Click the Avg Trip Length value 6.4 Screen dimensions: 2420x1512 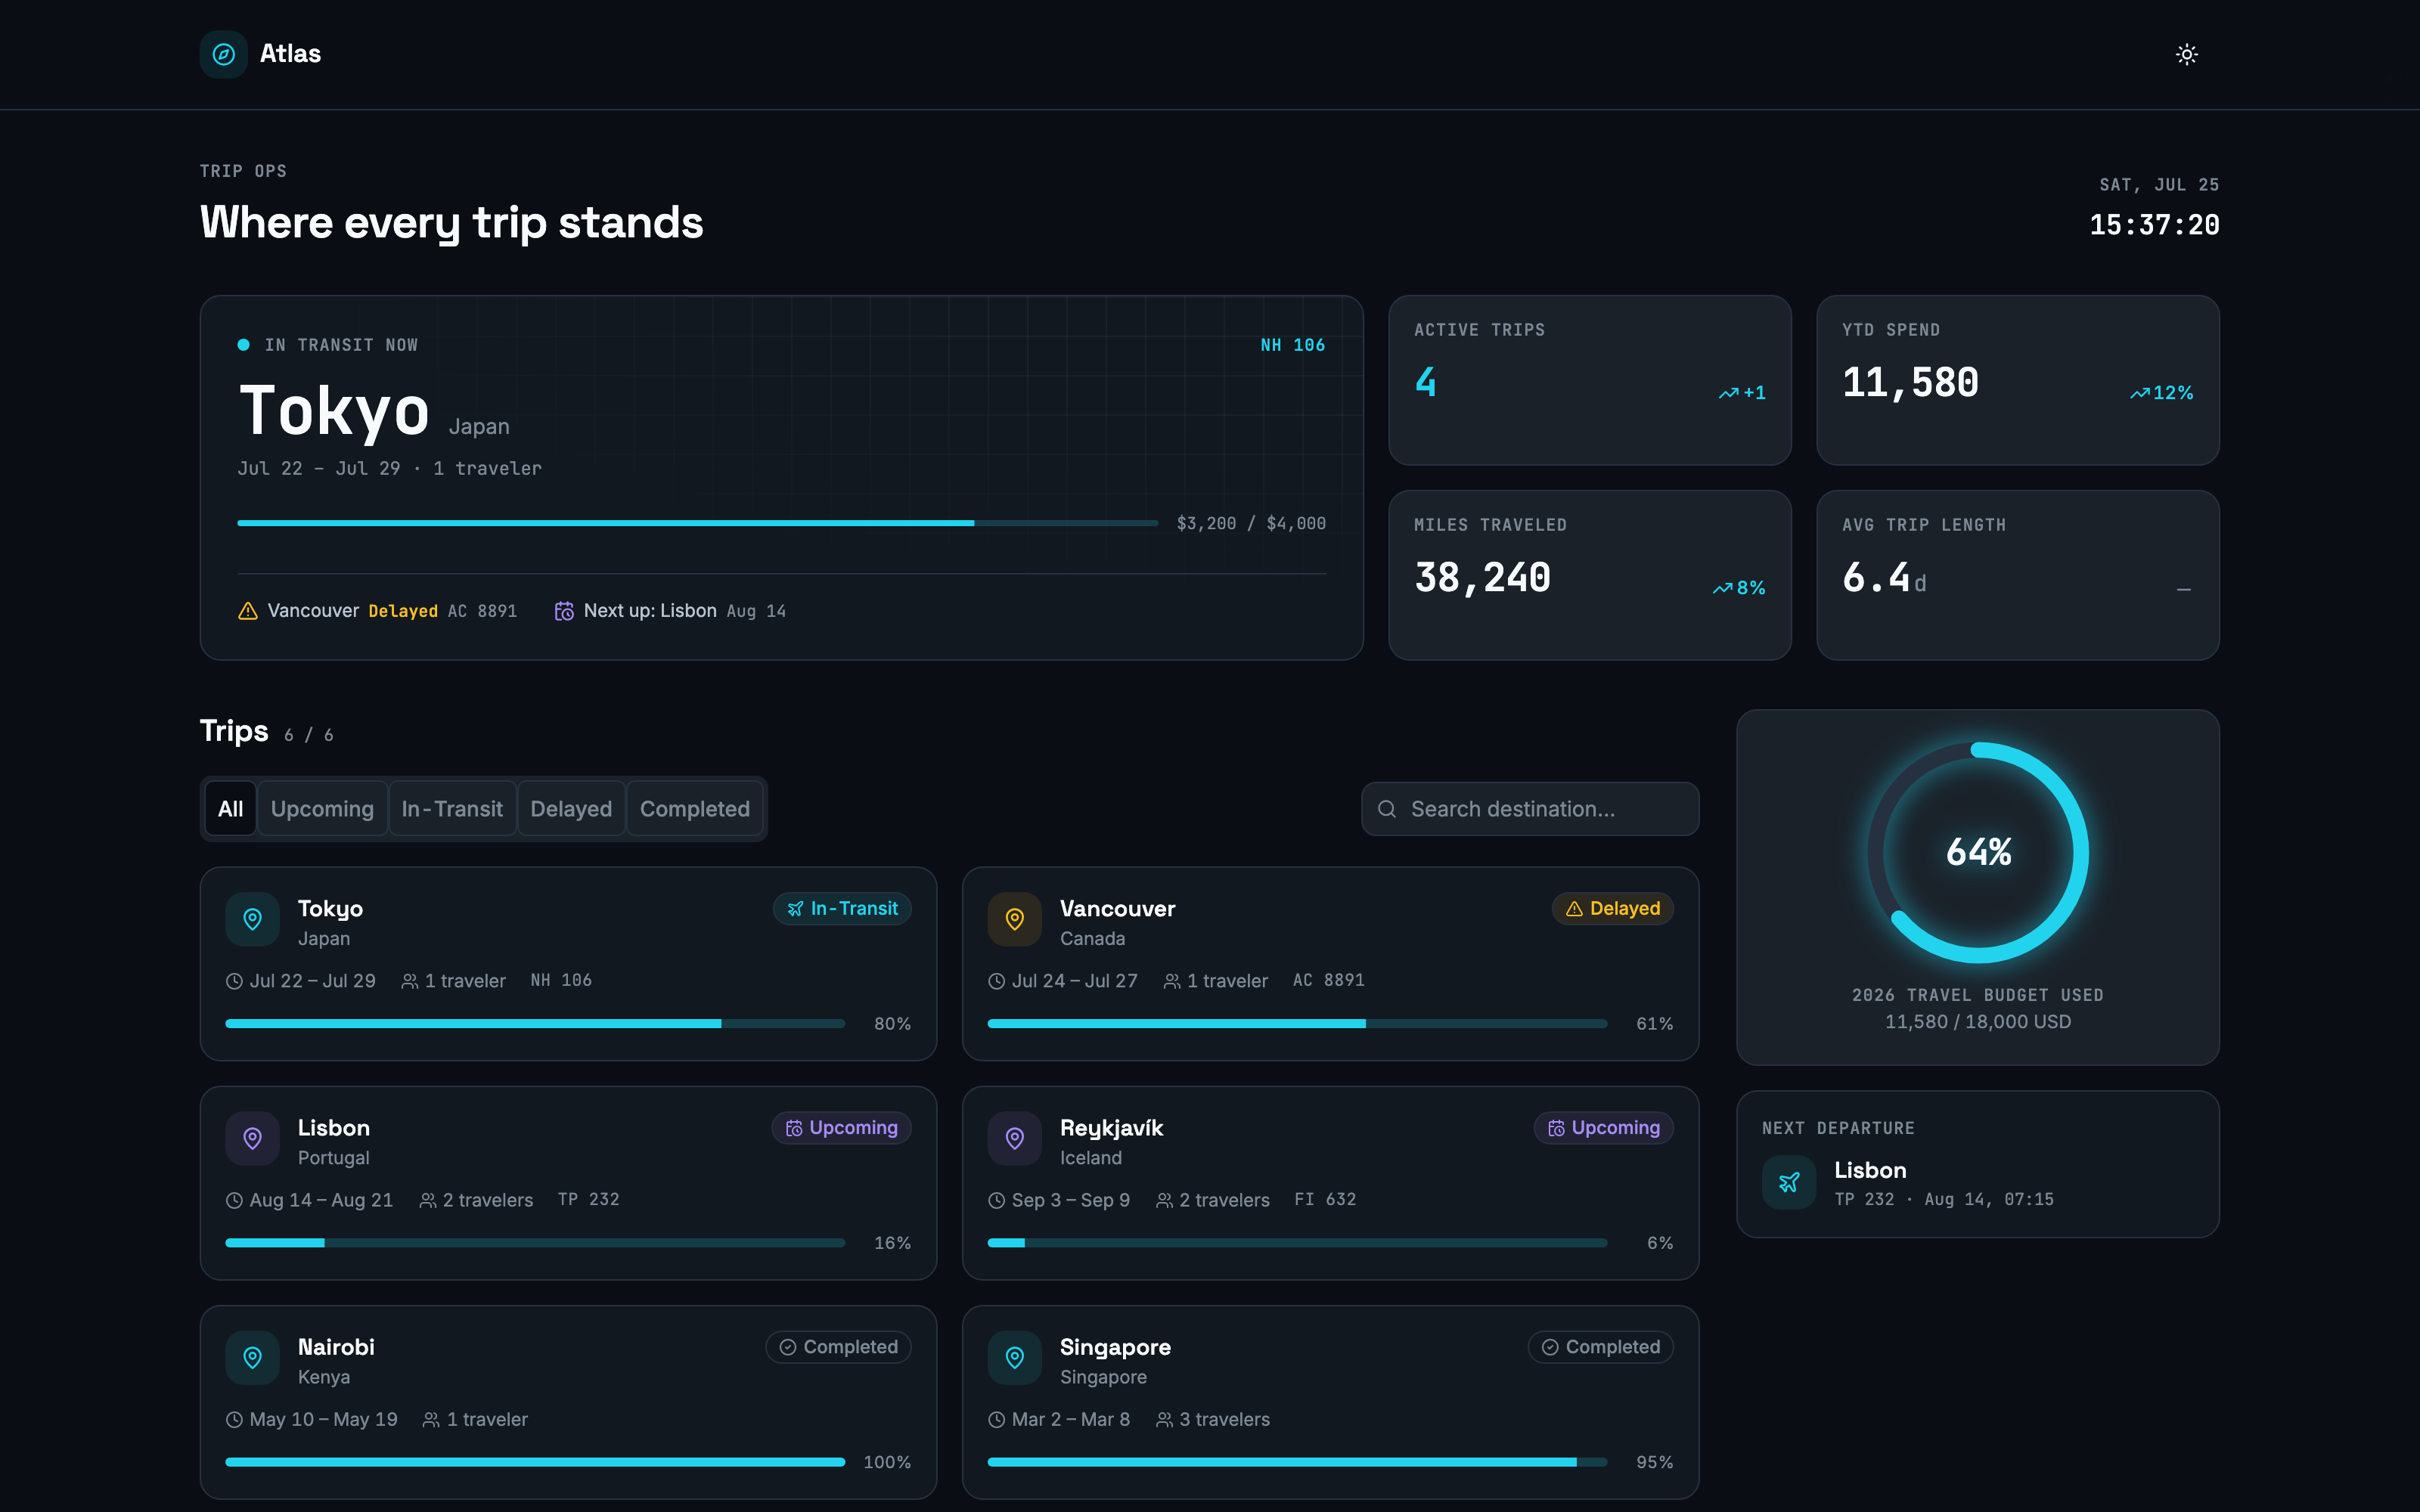(1876, 577)
